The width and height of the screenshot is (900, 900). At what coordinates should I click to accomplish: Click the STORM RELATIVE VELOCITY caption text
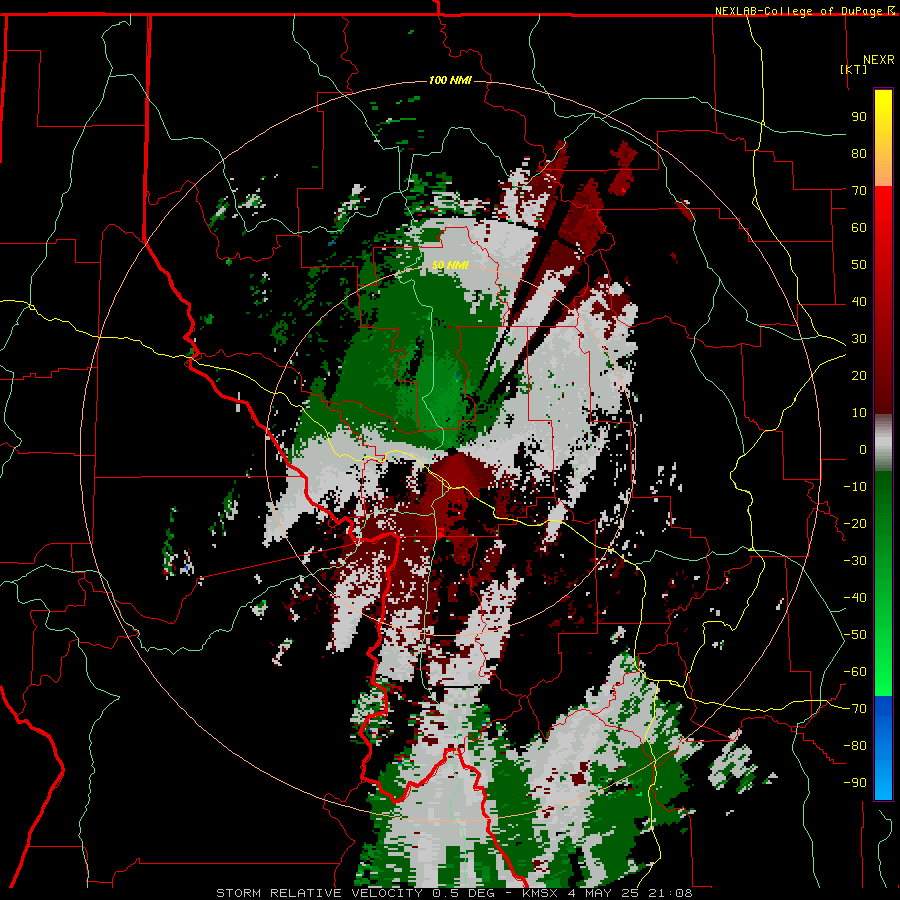[x=319, y=893]
